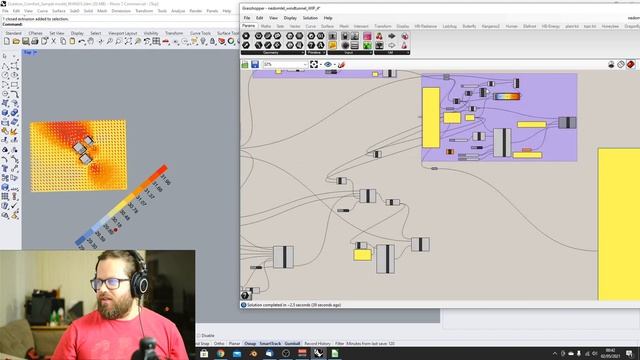Viewport: 640px width, 360px height.
Task: Toggle Record History in Rhino status bar
Action: (317, 344)
